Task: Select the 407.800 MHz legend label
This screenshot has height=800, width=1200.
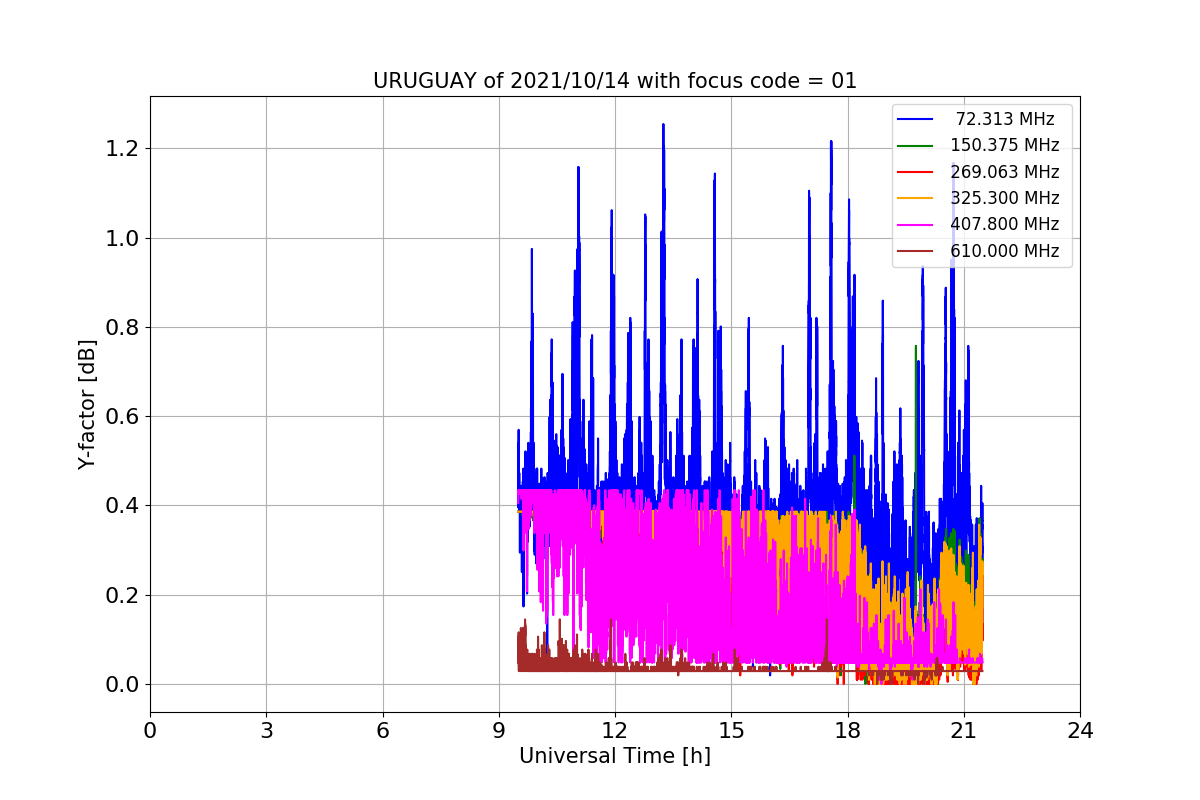Action: click(1005, 225)
